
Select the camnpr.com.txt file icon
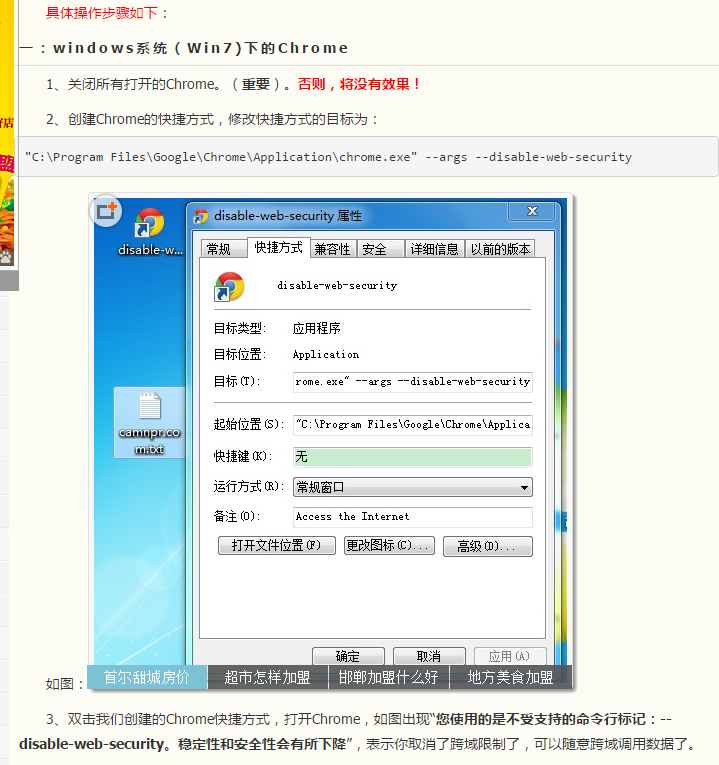(149, 423)
